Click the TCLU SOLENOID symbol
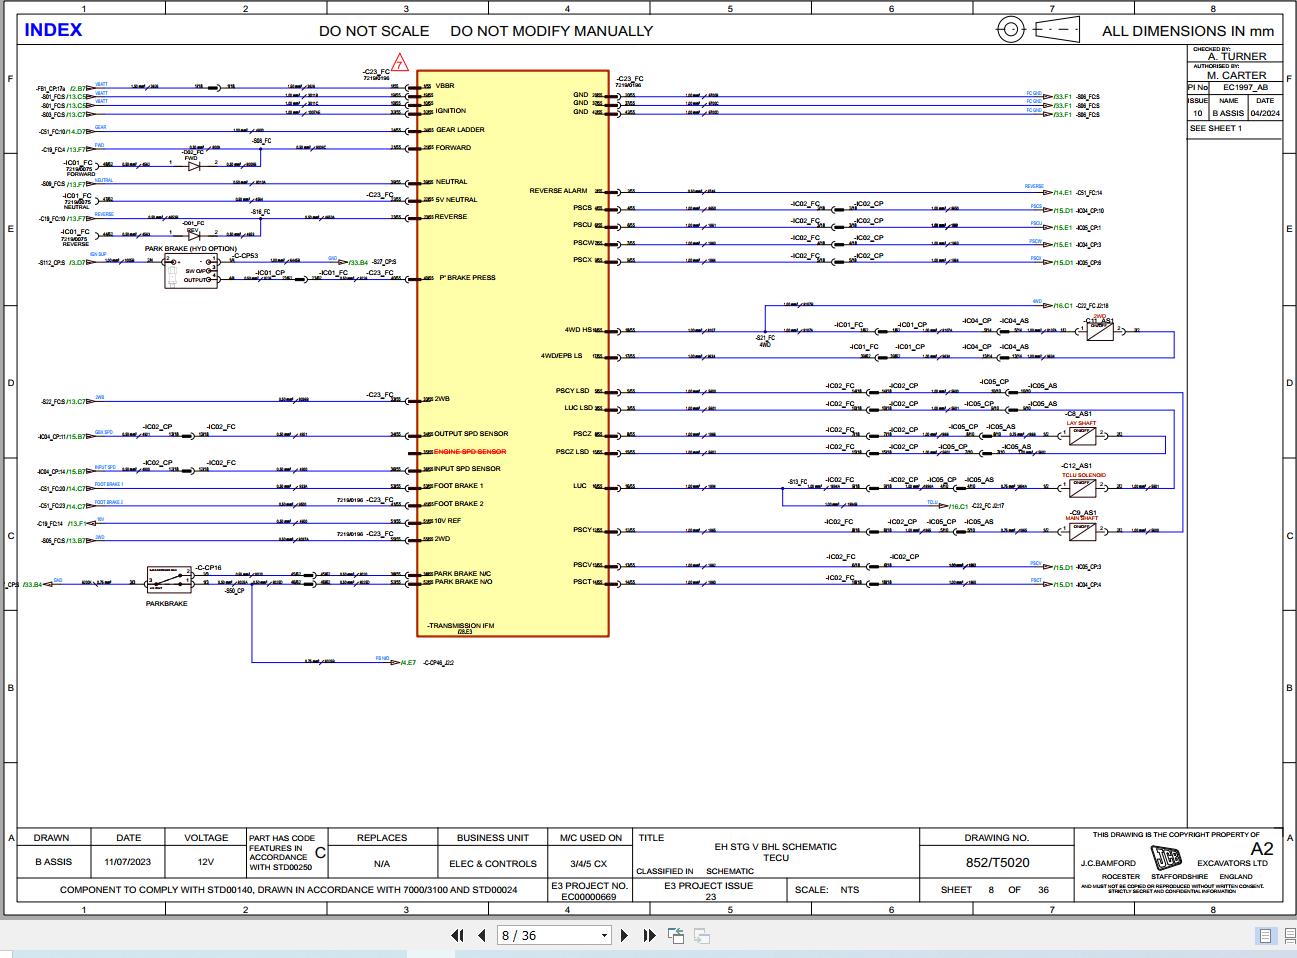The height and width of the screenshot is (958, 1297). point(1082,487)
